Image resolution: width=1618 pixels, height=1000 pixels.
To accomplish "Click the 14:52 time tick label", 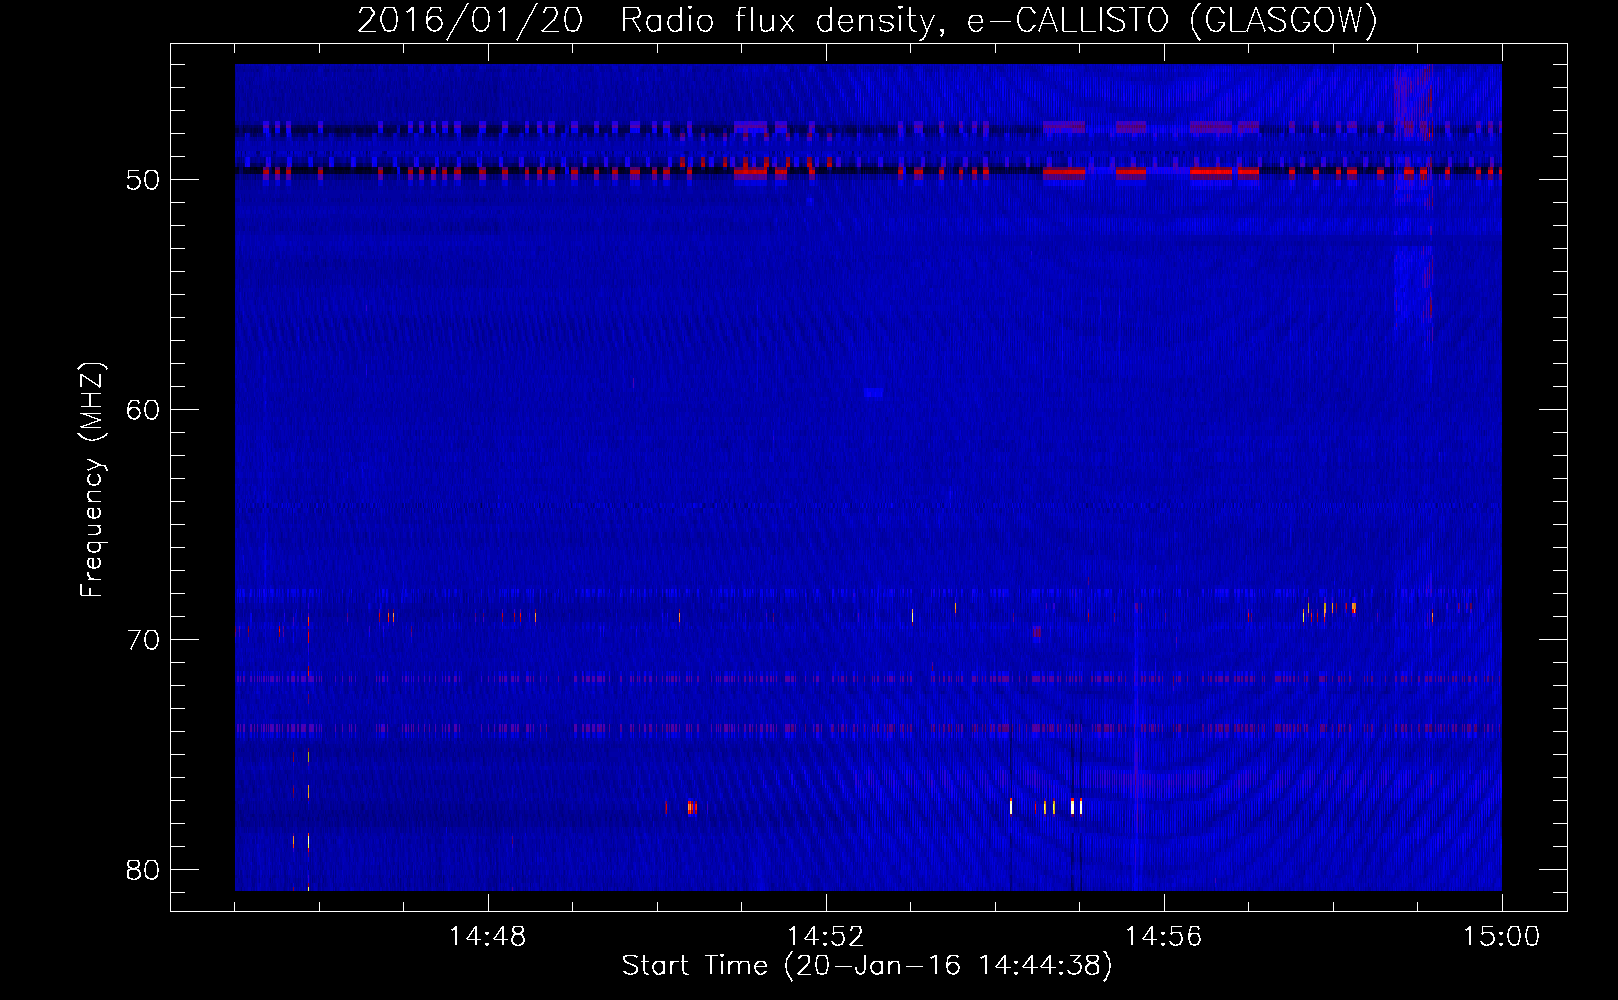I will (825, 937).
